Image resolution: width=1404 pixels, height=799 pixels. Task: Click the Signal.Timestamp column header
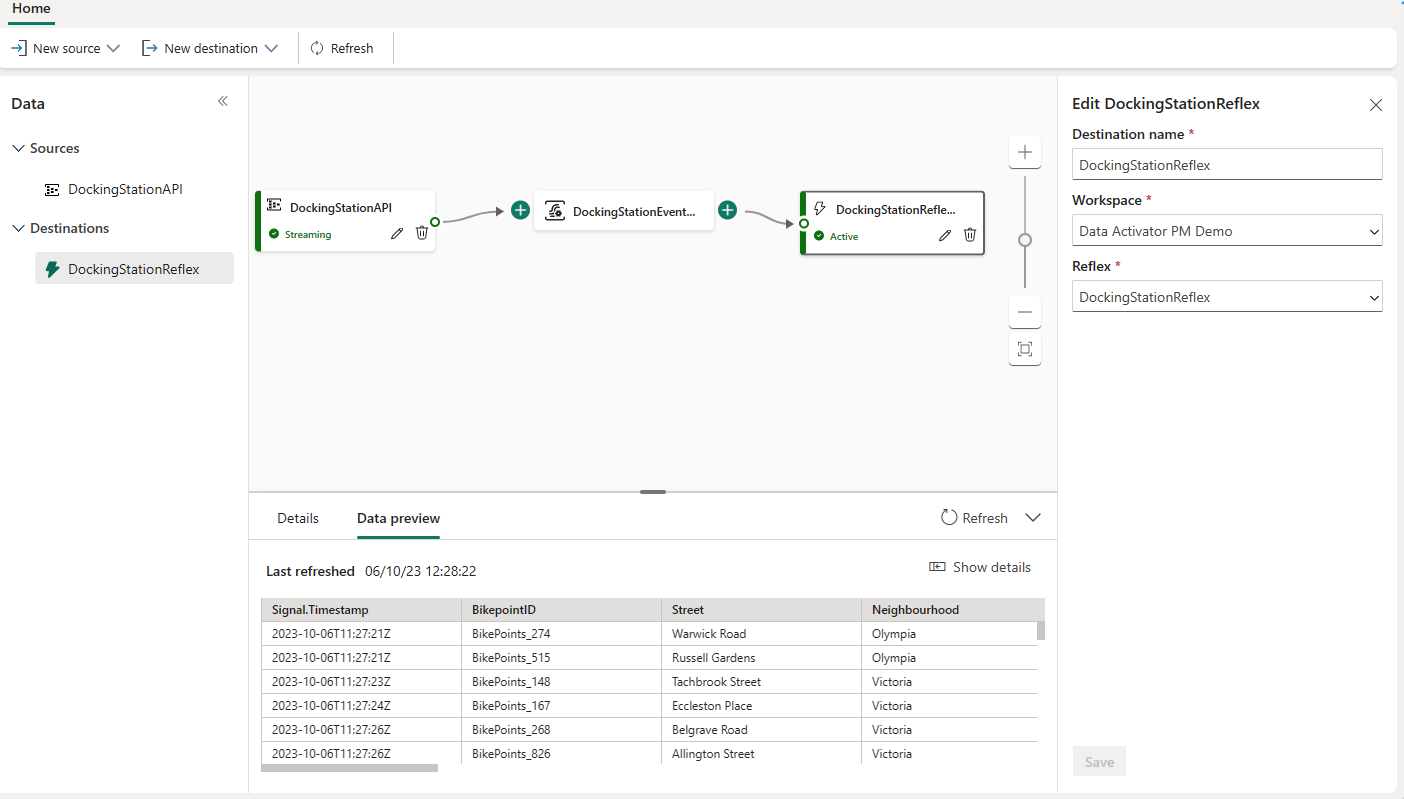point(361,610)
